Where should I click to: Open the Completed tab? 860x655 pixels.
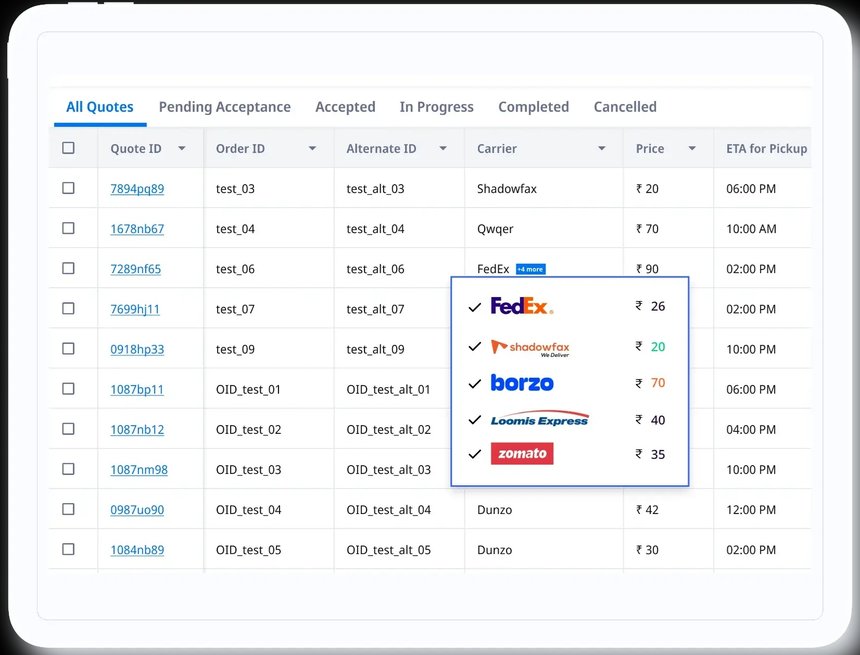pyautogui.click(x=533, y=107)
